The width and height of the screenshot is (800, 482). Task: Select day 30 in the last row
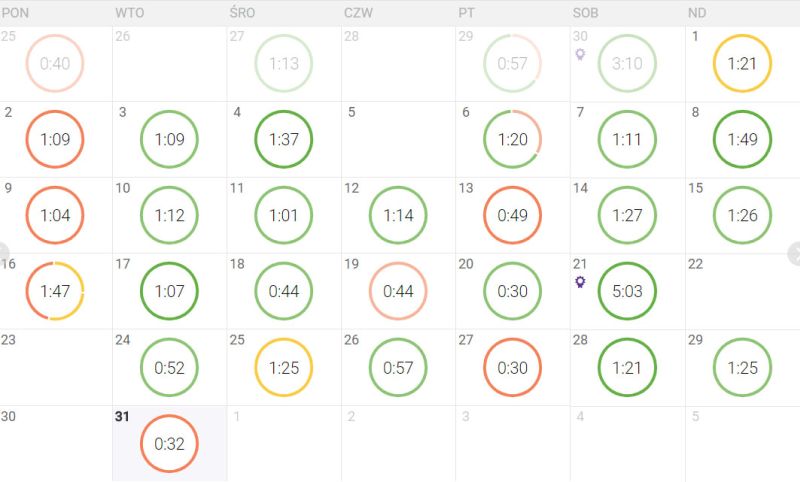[x=56, y=443]
